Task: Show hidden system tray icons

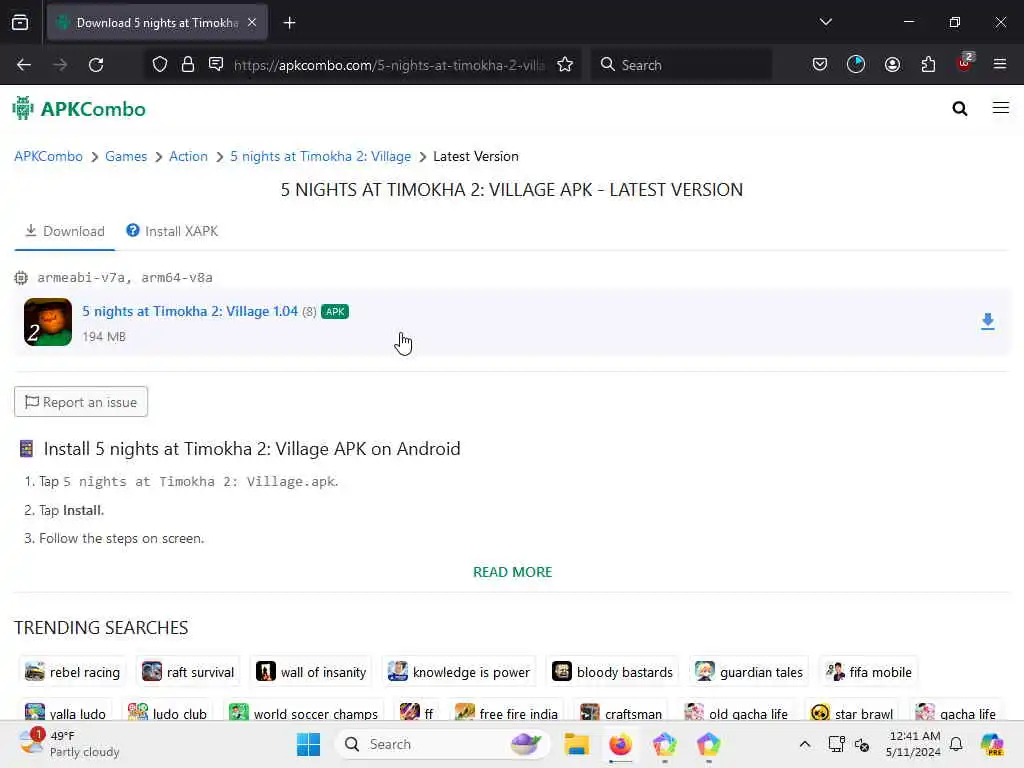Action: (x=805, y=744)
